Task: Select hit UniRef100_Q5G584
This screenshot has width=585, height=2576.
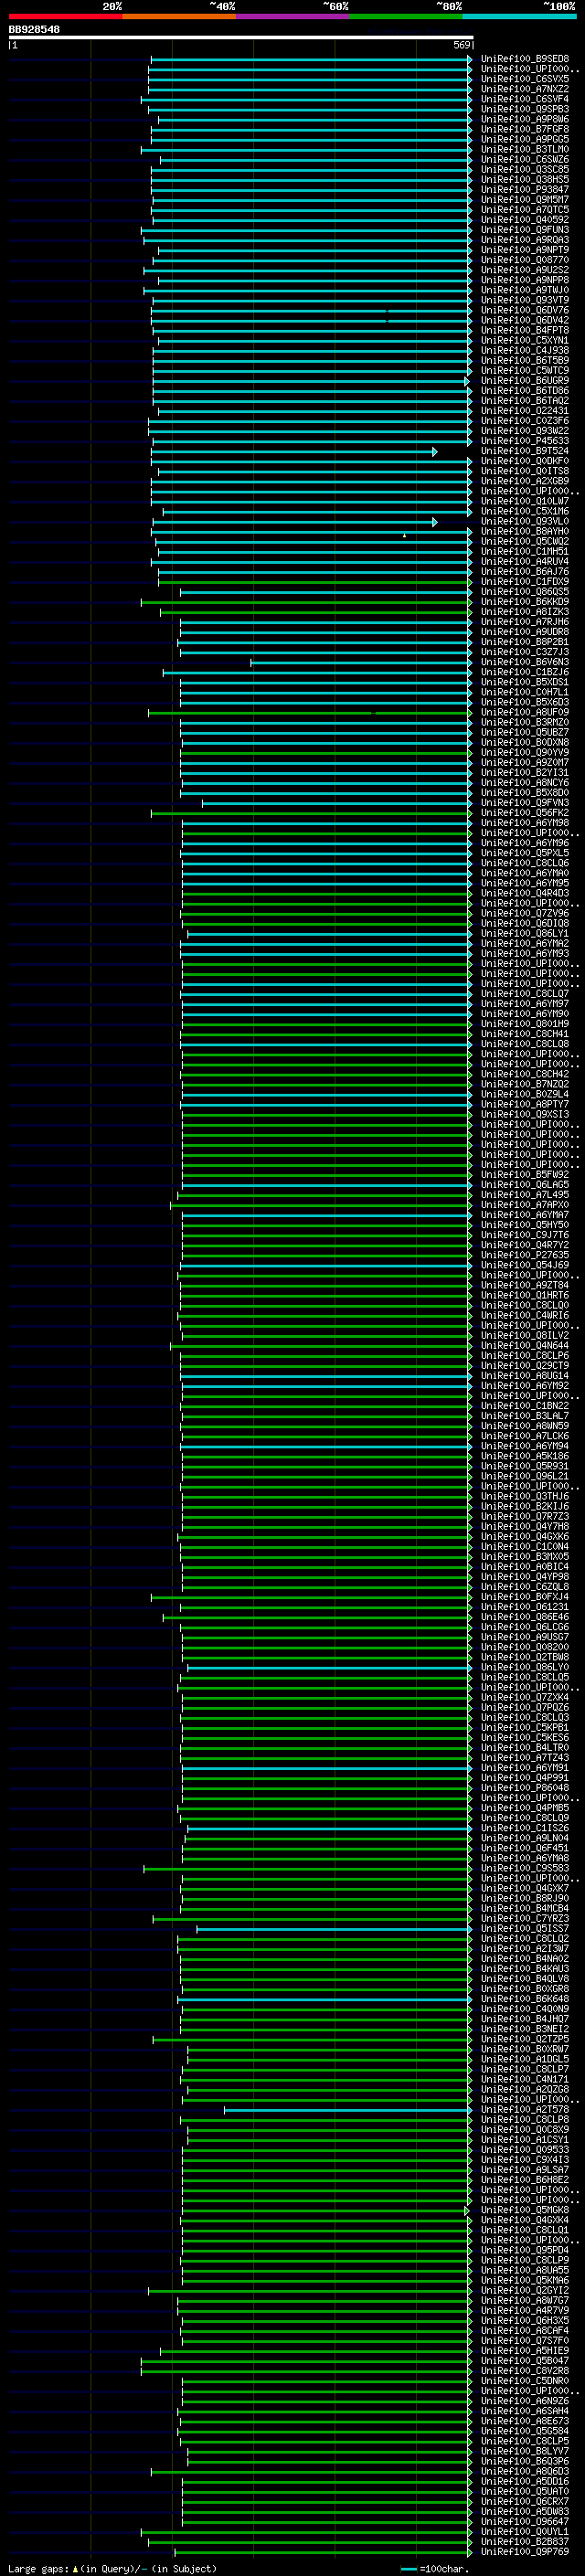Action: point(524,2431)
